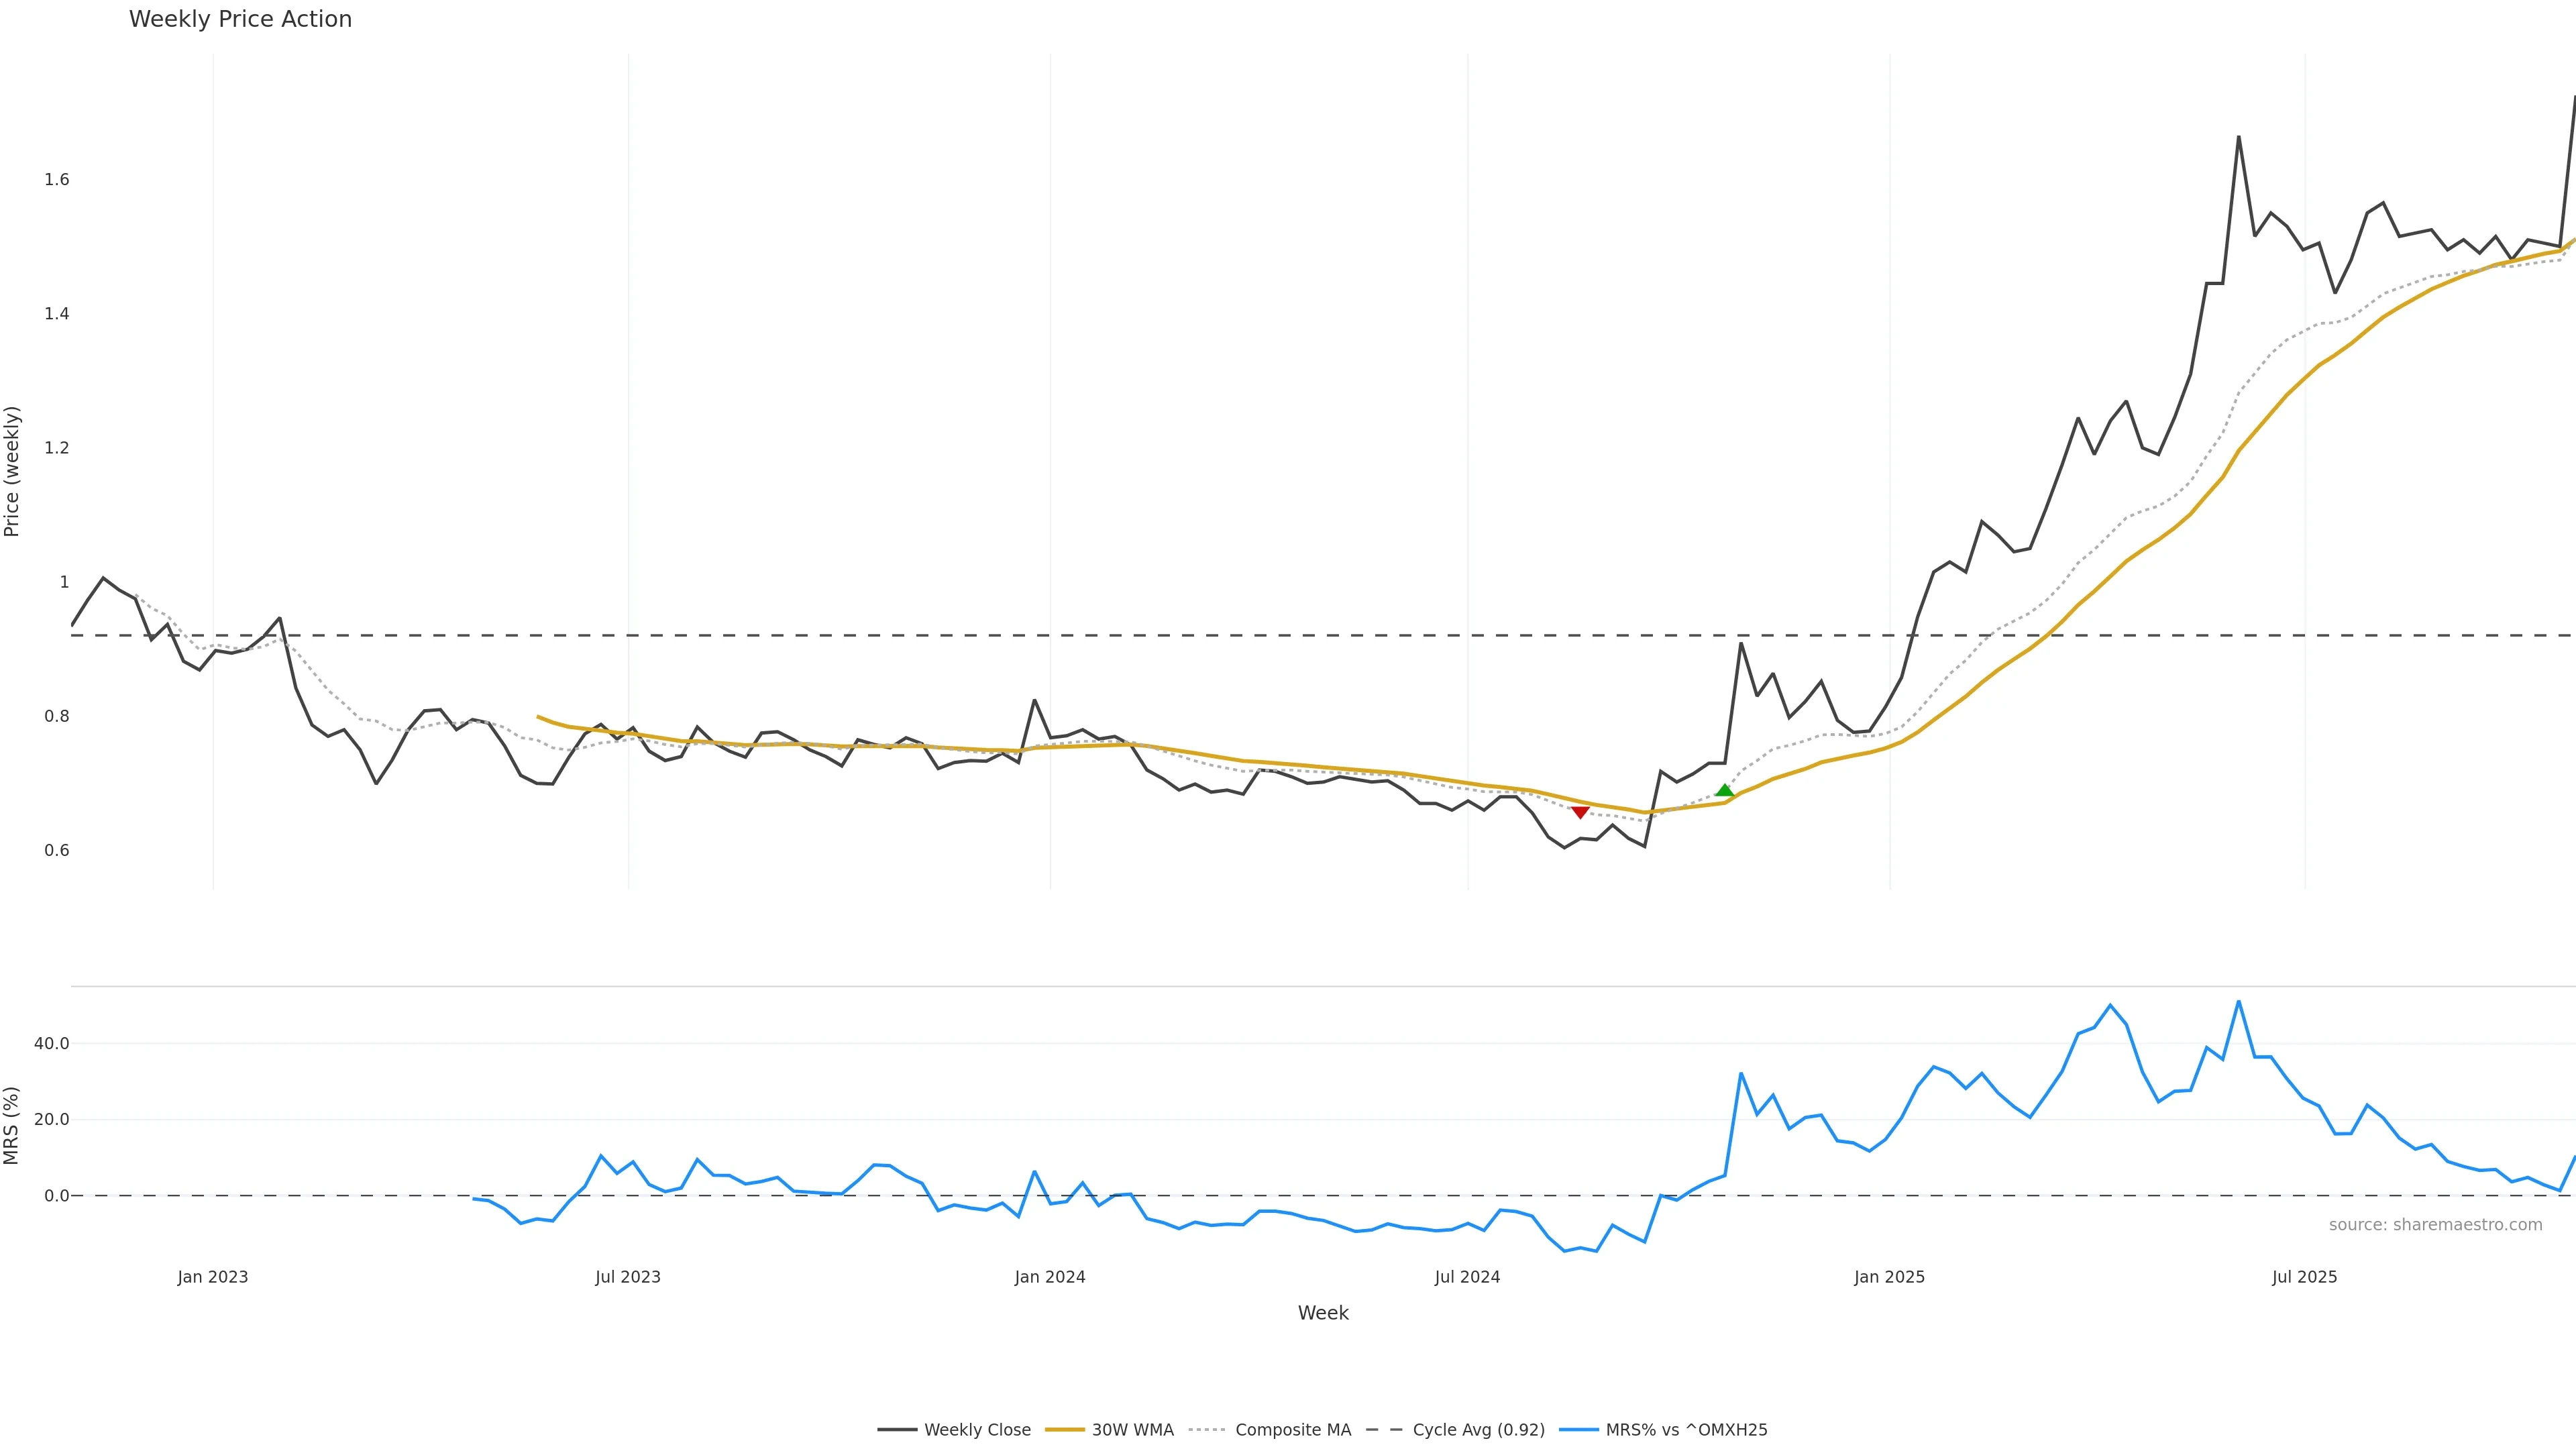Viewport: 2576px width, 1449px height.
Task: Click the dotted swatch beside Composite MA
Action: point(1207,1430)
